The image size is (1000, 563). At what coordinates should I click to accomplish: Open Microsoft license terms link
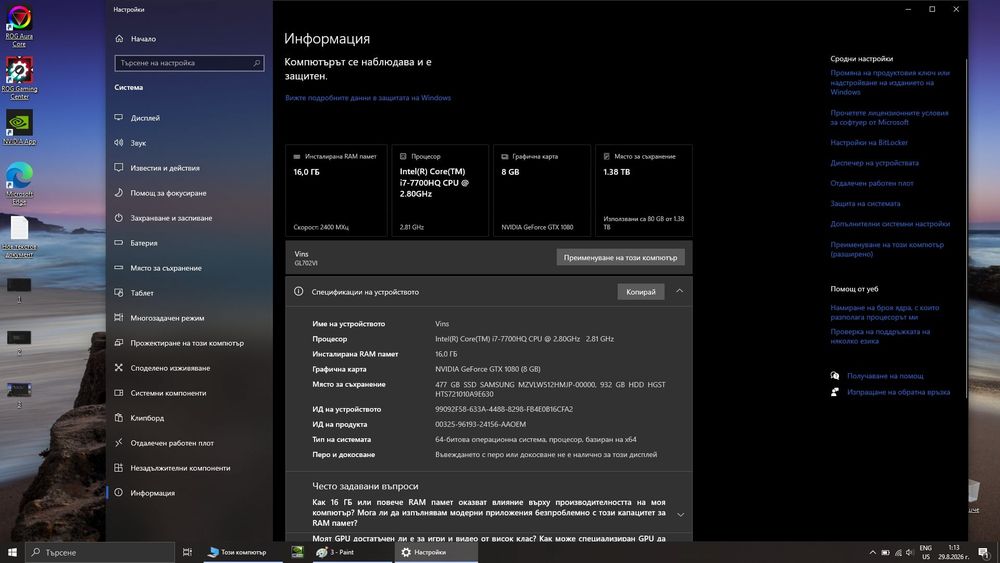[889, 117]
